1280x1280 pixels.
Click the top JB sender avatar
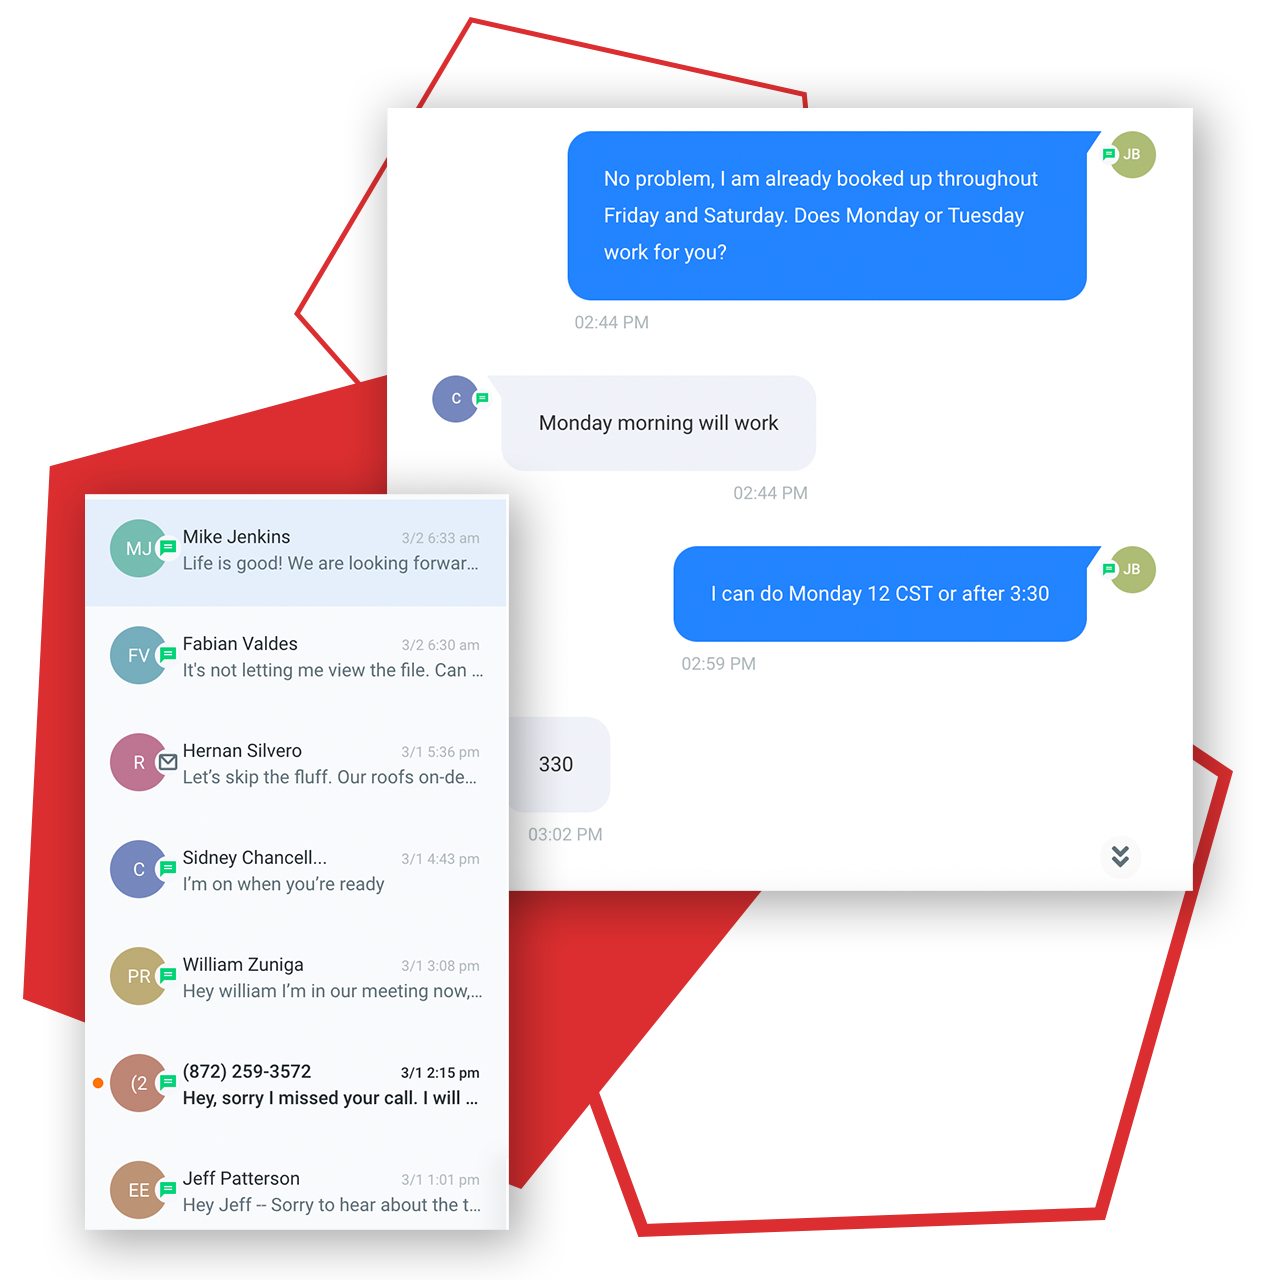click(1132, 155)
